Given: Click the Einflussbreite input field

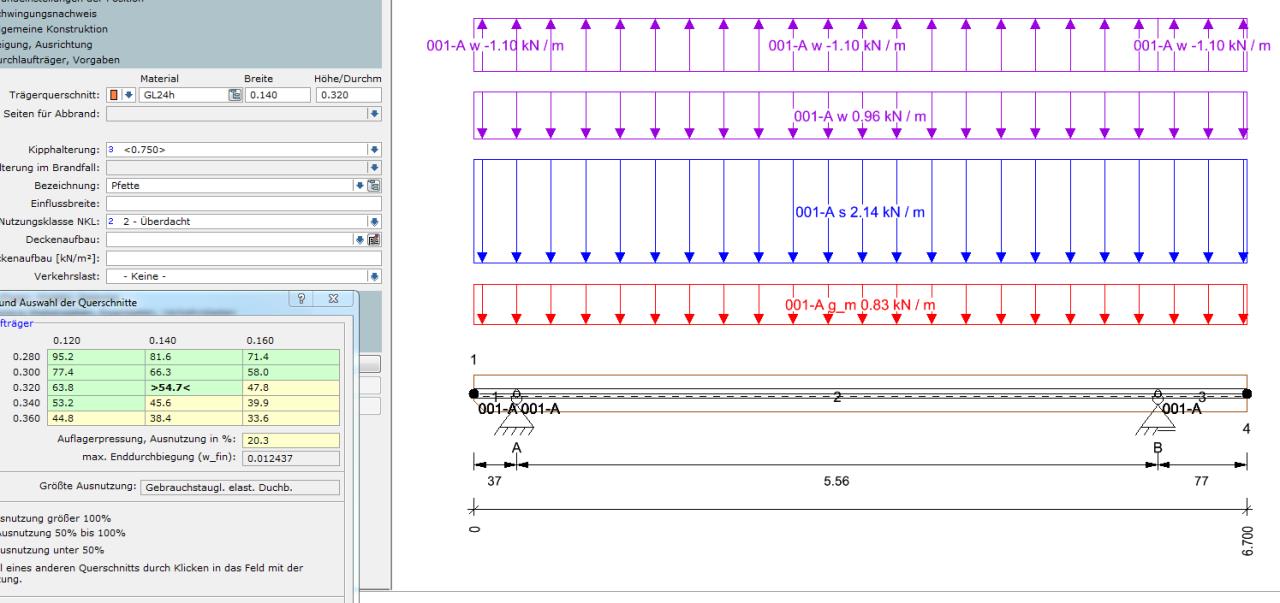Looking at the screenshot, I should (x=244, y=204).
